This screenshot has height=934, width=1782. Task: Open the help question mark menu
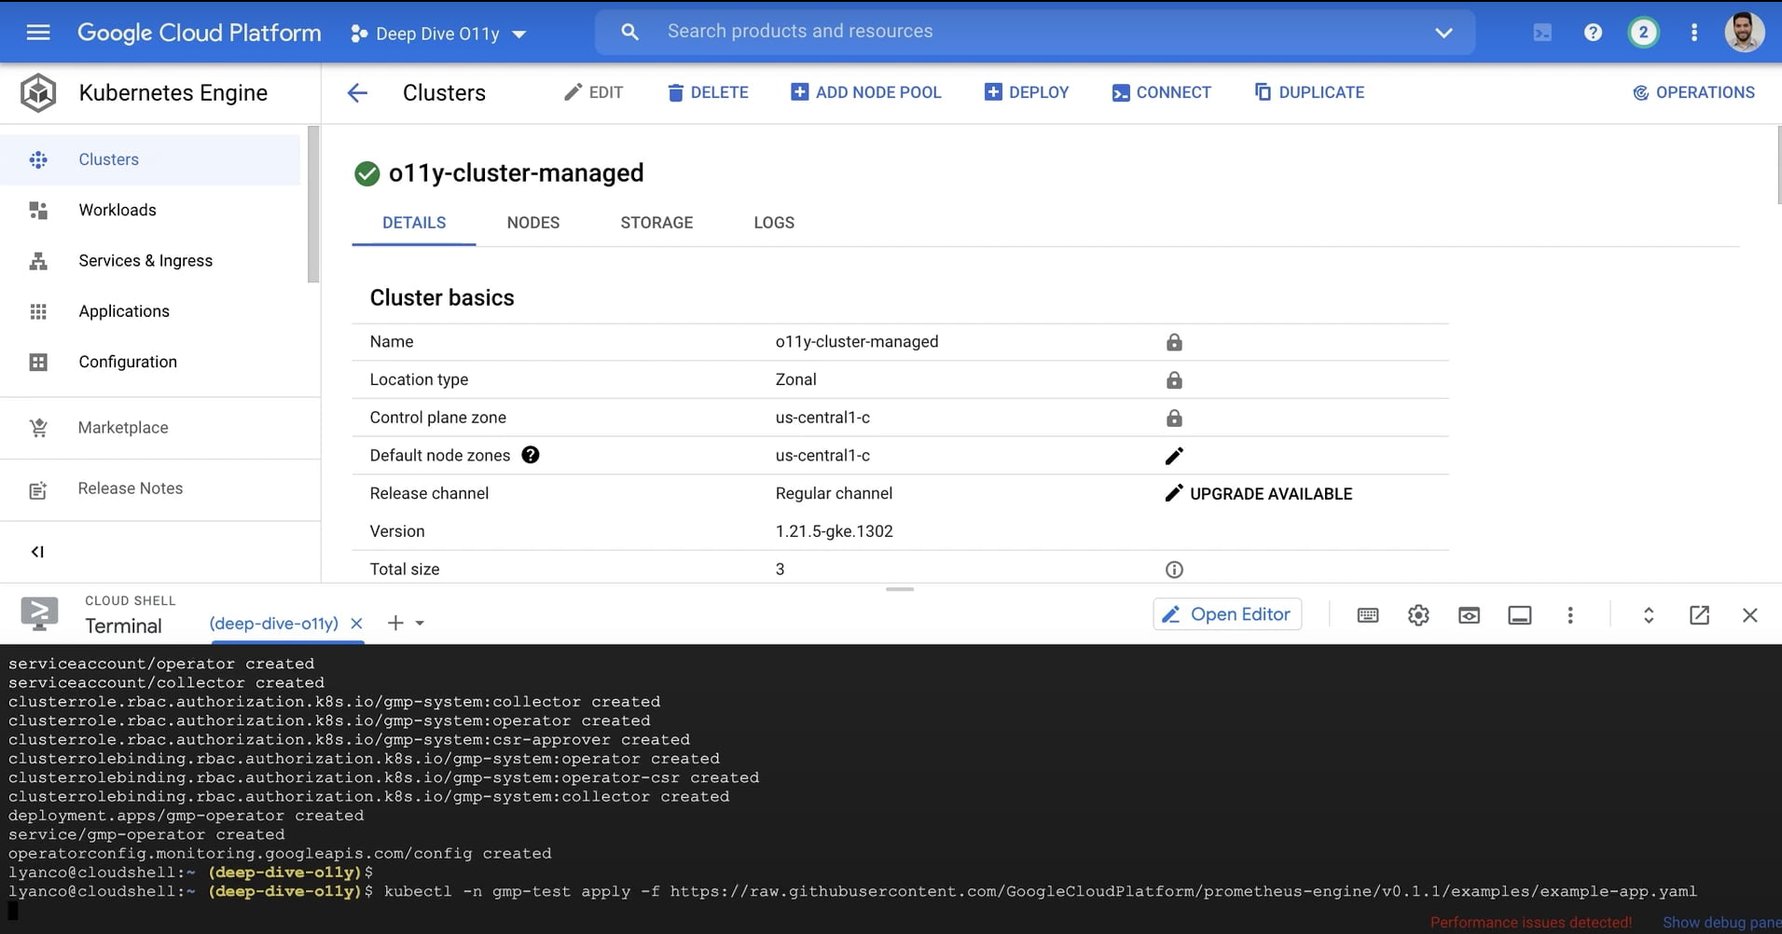(1593, 32)
